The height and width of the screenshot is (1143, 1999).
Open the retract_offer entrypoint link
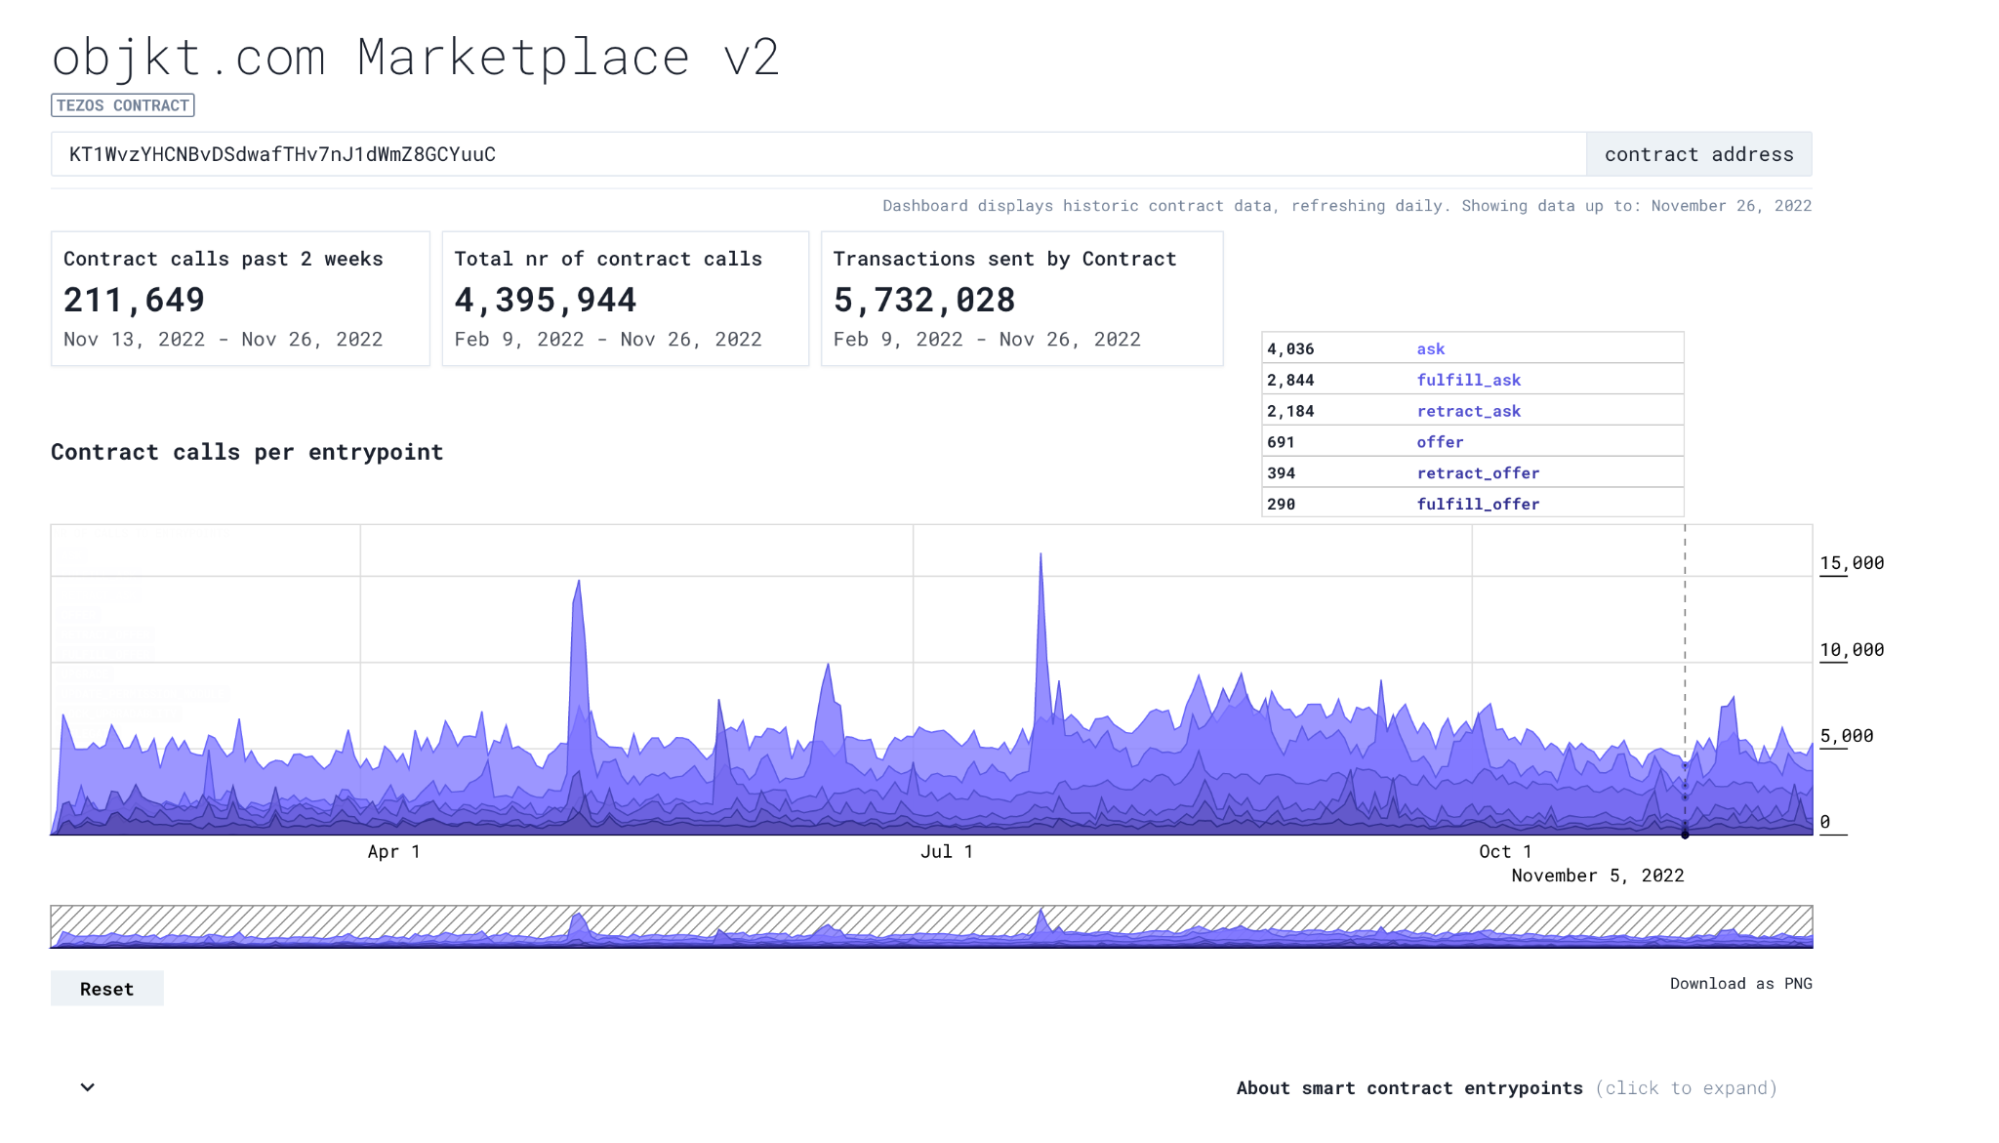click(1477, 473)
